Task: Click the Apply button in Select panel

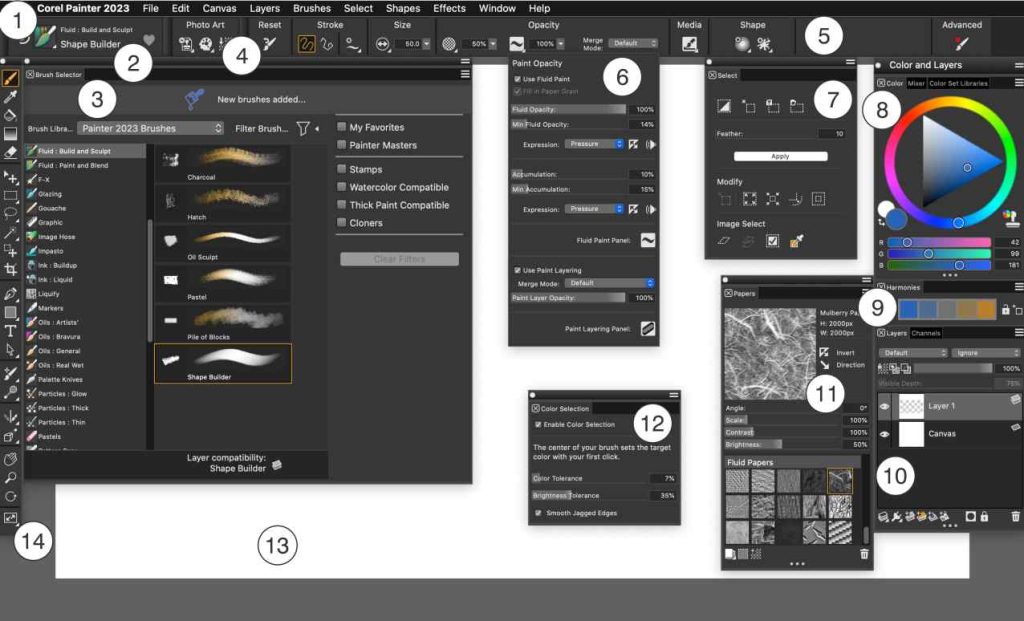Action: pos(780,156)
